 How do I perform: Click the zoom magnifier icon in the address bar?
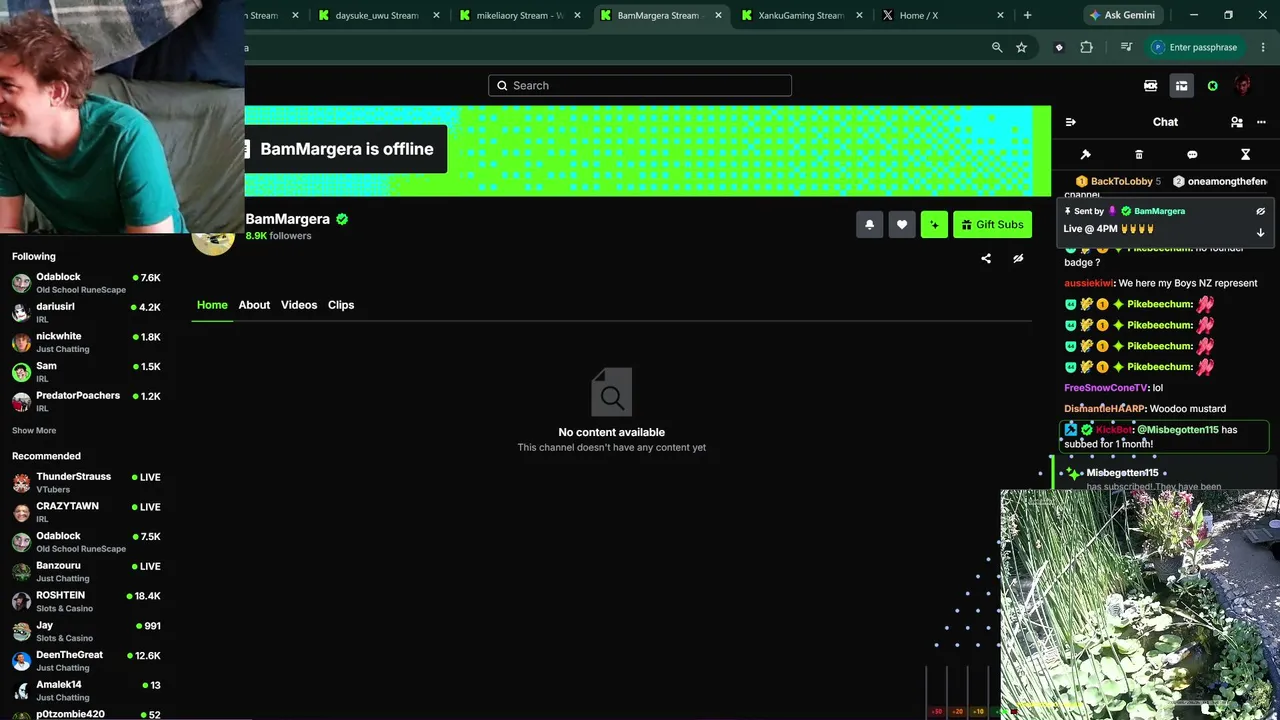997,47
